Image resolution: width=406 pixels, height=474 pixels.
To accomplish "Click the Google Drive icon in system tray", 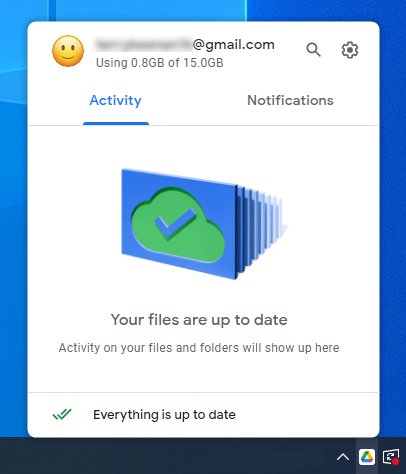I will [x=367, y=457].
